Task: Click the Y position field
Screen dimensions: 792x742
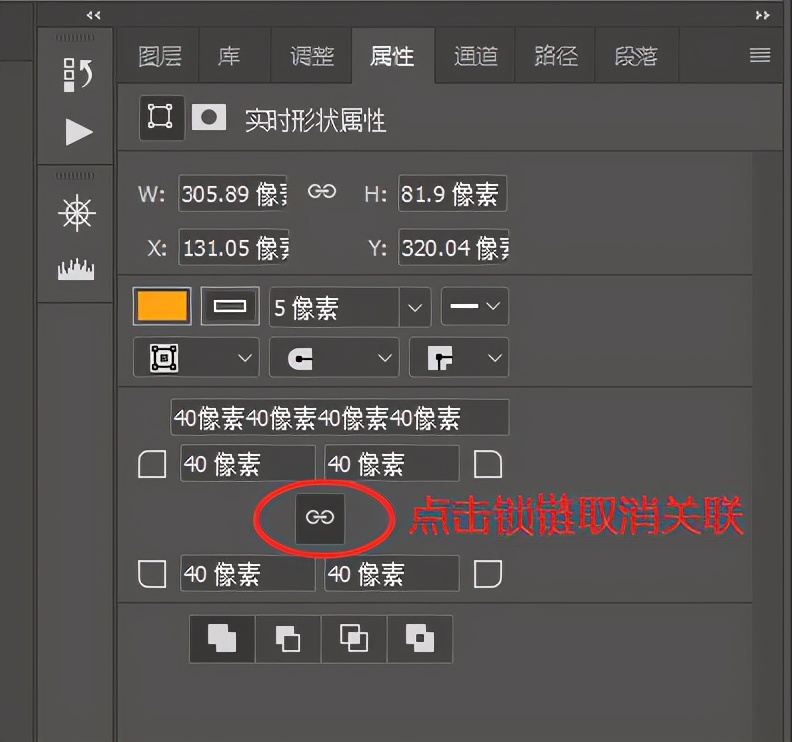Action: 454,247
